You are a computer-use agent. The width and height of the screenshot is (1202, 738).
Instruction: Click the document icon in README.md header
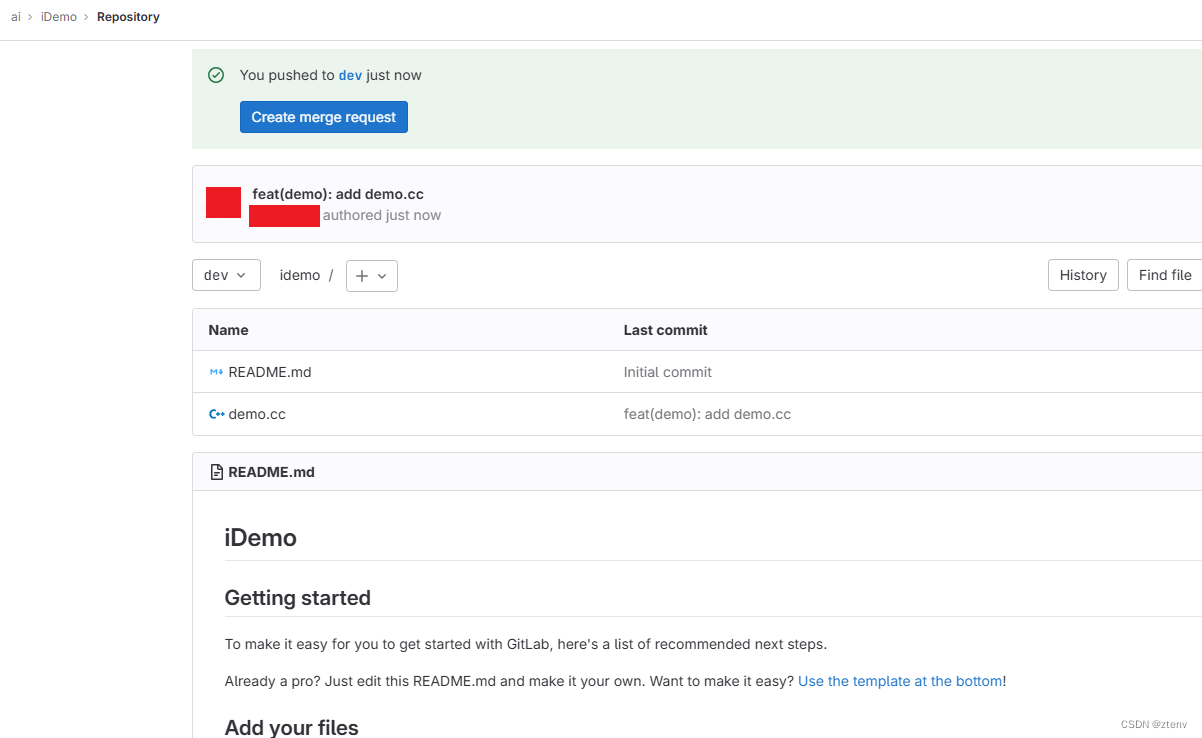[x=217, y=472]
